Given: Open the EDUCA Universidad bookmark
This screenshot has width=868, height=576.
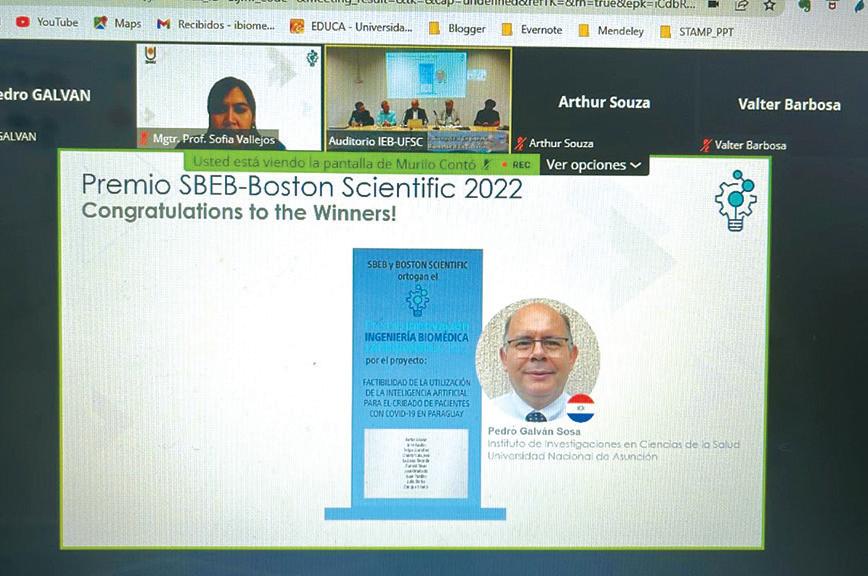Looking at the screenshot, I should coord(352,26).
